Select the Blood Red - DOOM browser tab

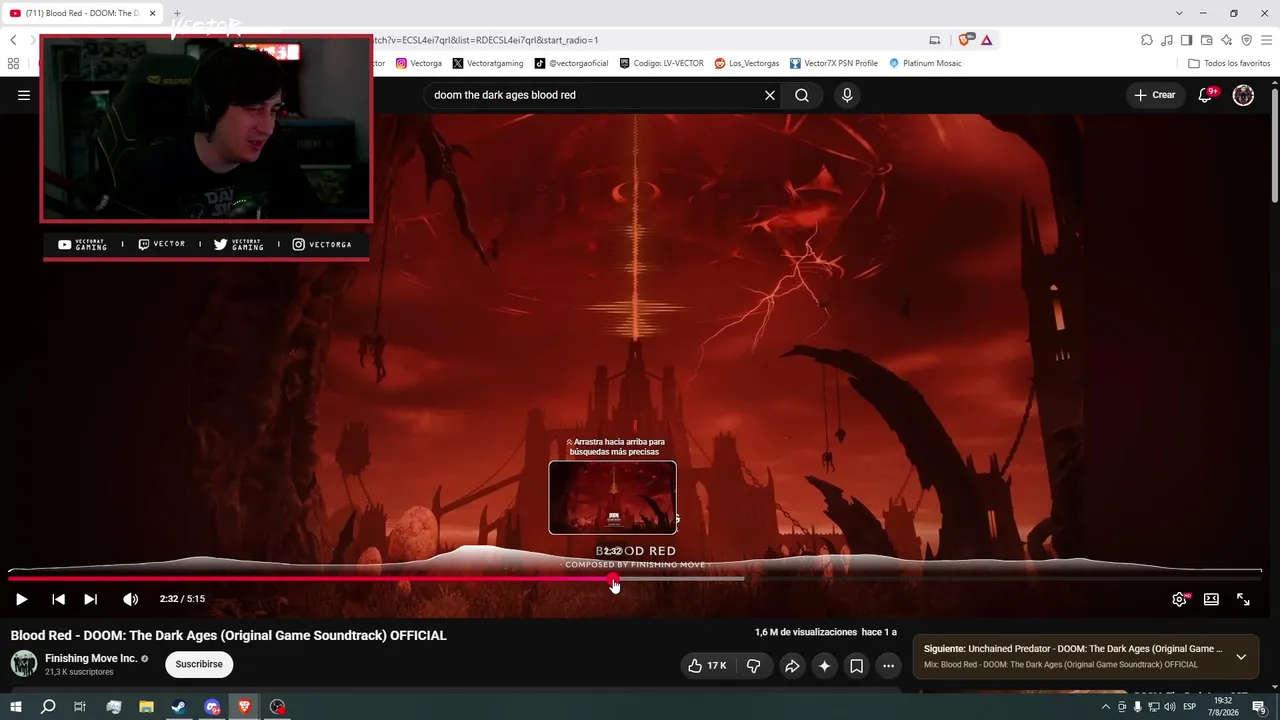[x=82, y=13]
